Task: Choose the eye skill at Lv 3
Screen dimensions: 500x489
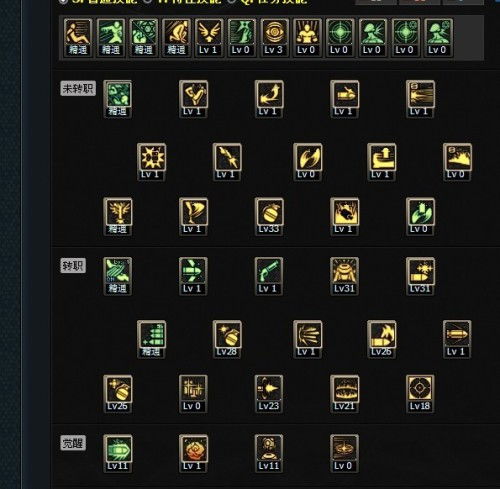Action: (275, 38)
